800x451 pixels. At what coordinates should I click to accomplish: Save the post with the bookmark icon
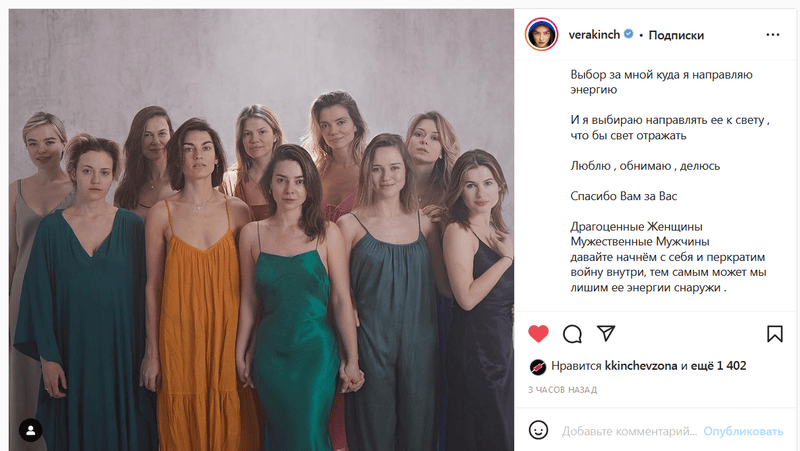pos(774,334)
